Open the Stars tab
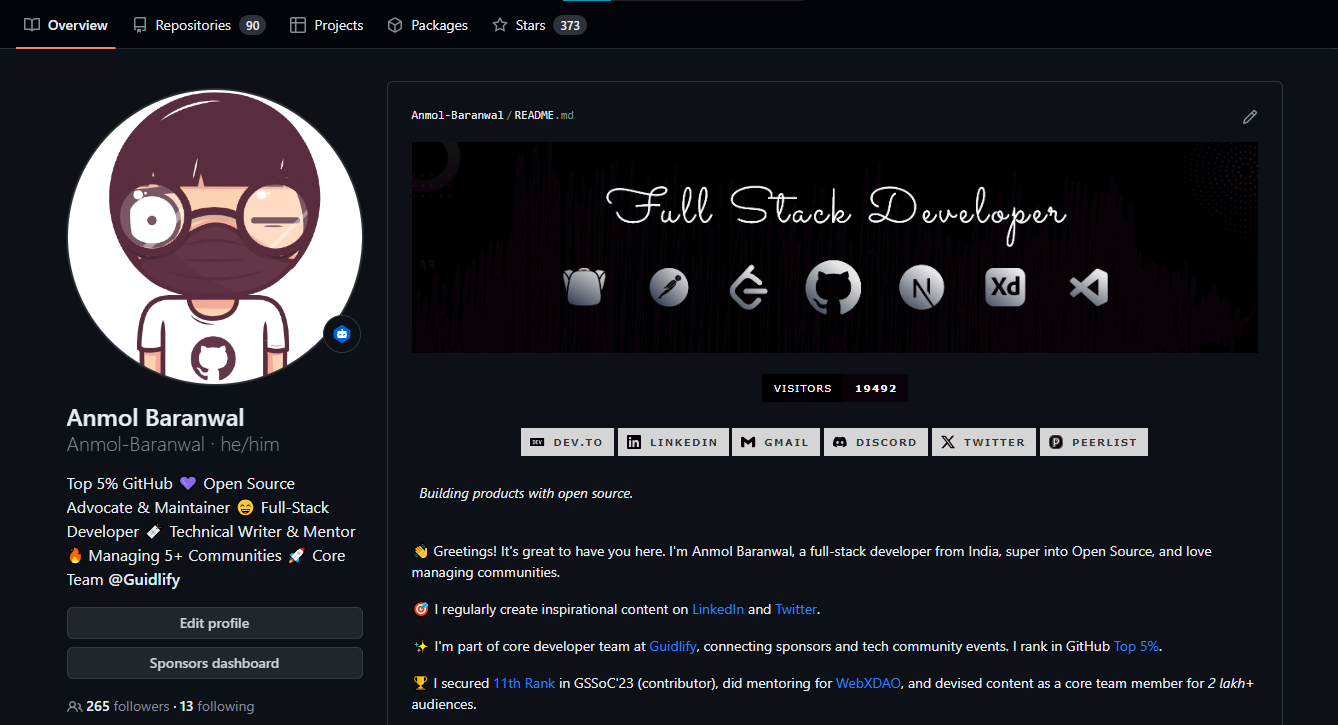Image resolution: width=1338 pixels, height=725 pixels. point(539,25)
